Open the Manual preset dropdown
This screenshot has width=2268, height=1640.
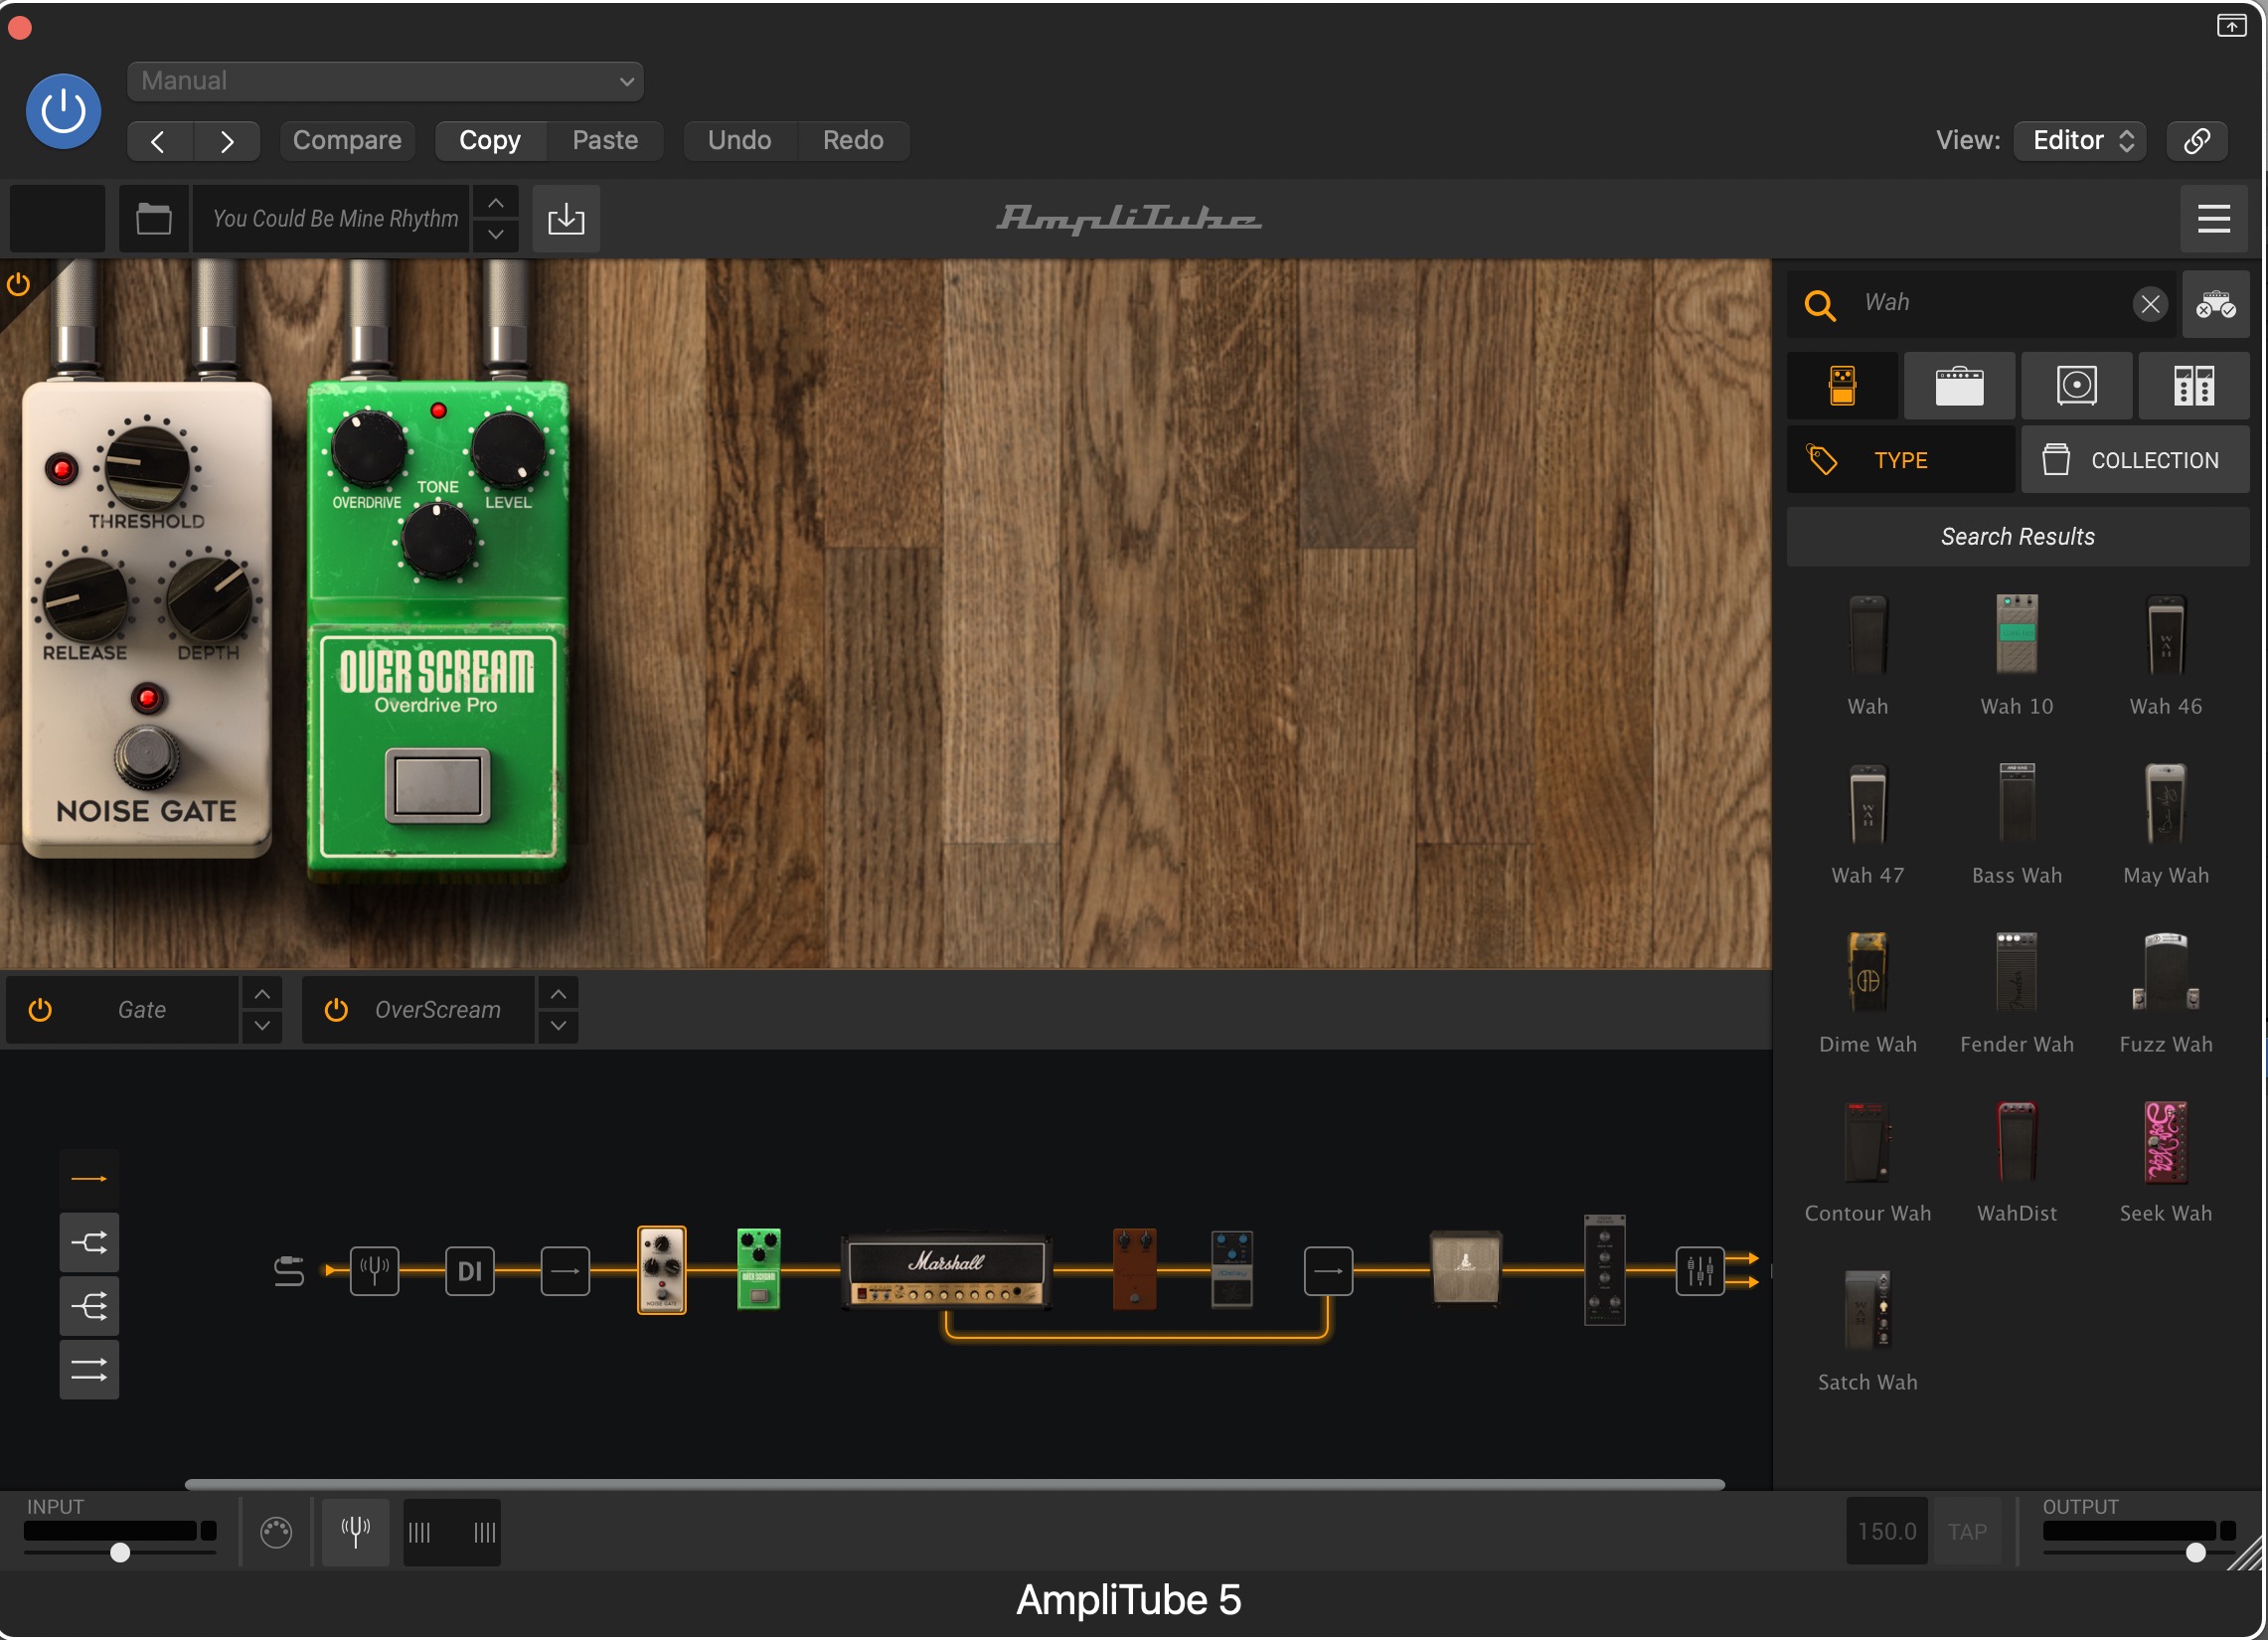click(x=385, y=81)
